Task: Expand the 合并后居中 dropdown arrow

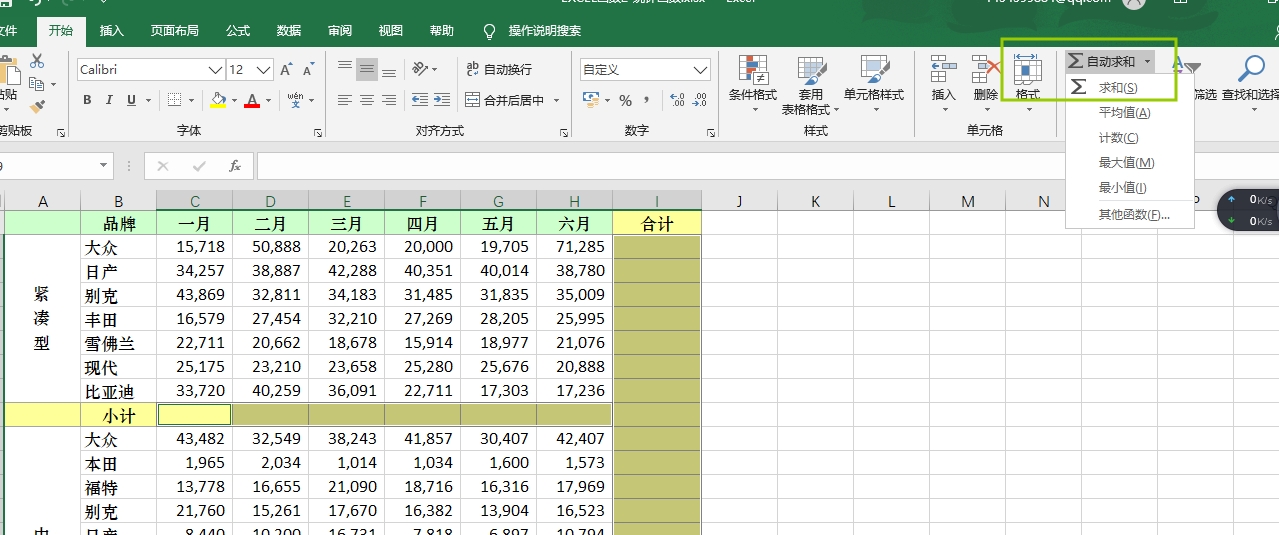Action: pyautogui.click(x=554, y=100)
